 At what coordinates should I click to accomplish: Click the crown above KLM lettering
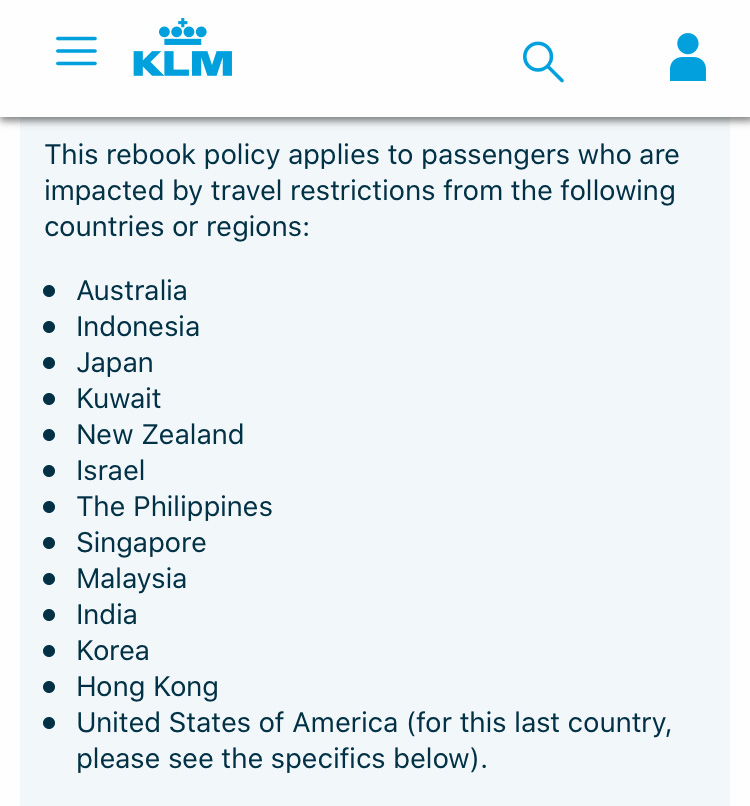[x=182, y=31]
